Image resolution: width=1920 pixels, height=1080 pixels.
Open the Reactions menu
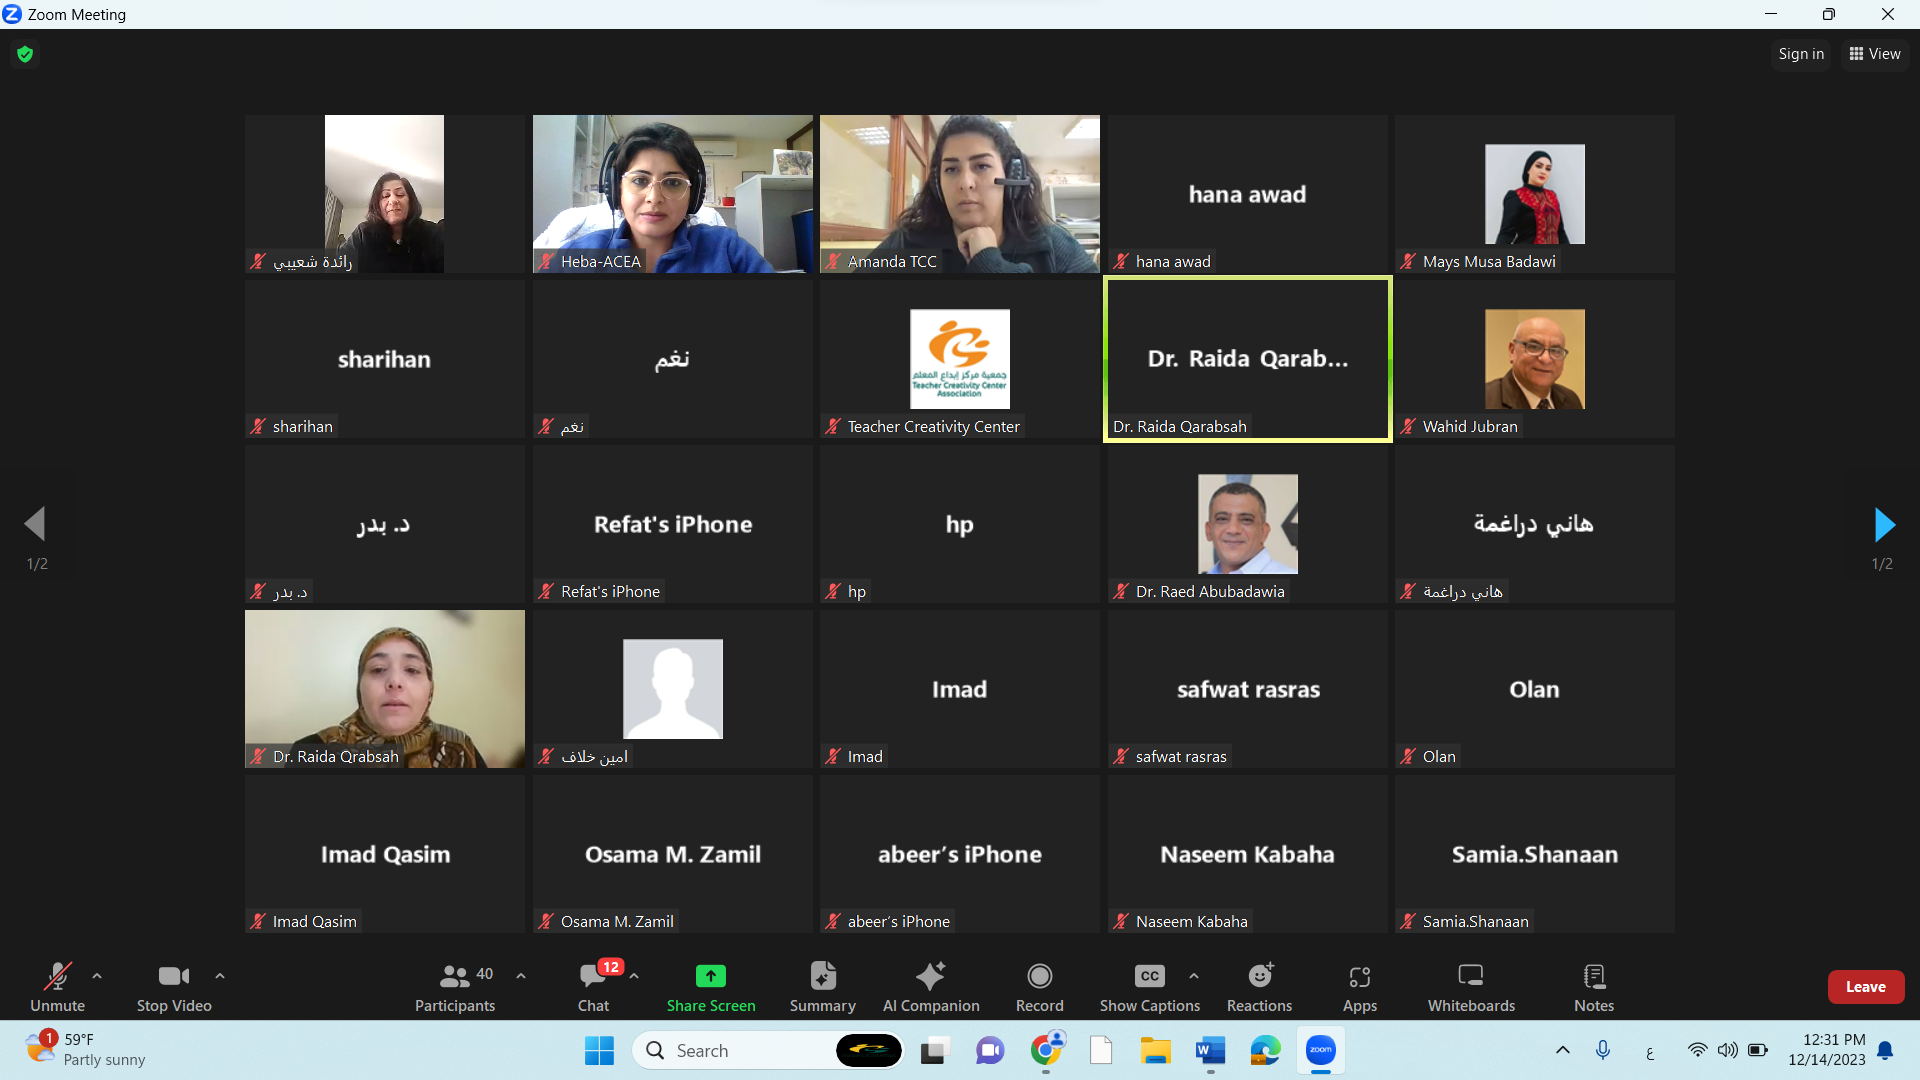[1259, 976]
